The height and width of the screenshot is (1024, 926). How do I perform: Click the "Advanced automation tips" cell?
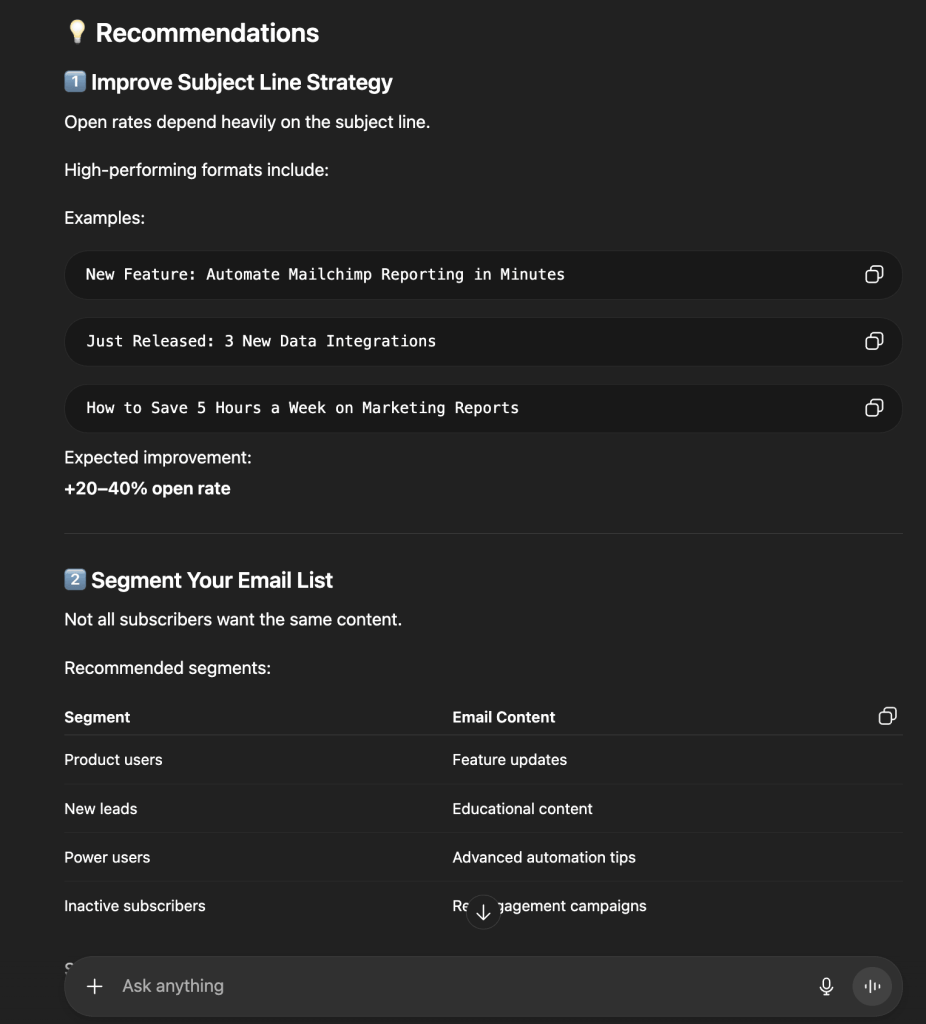[543, 858]
